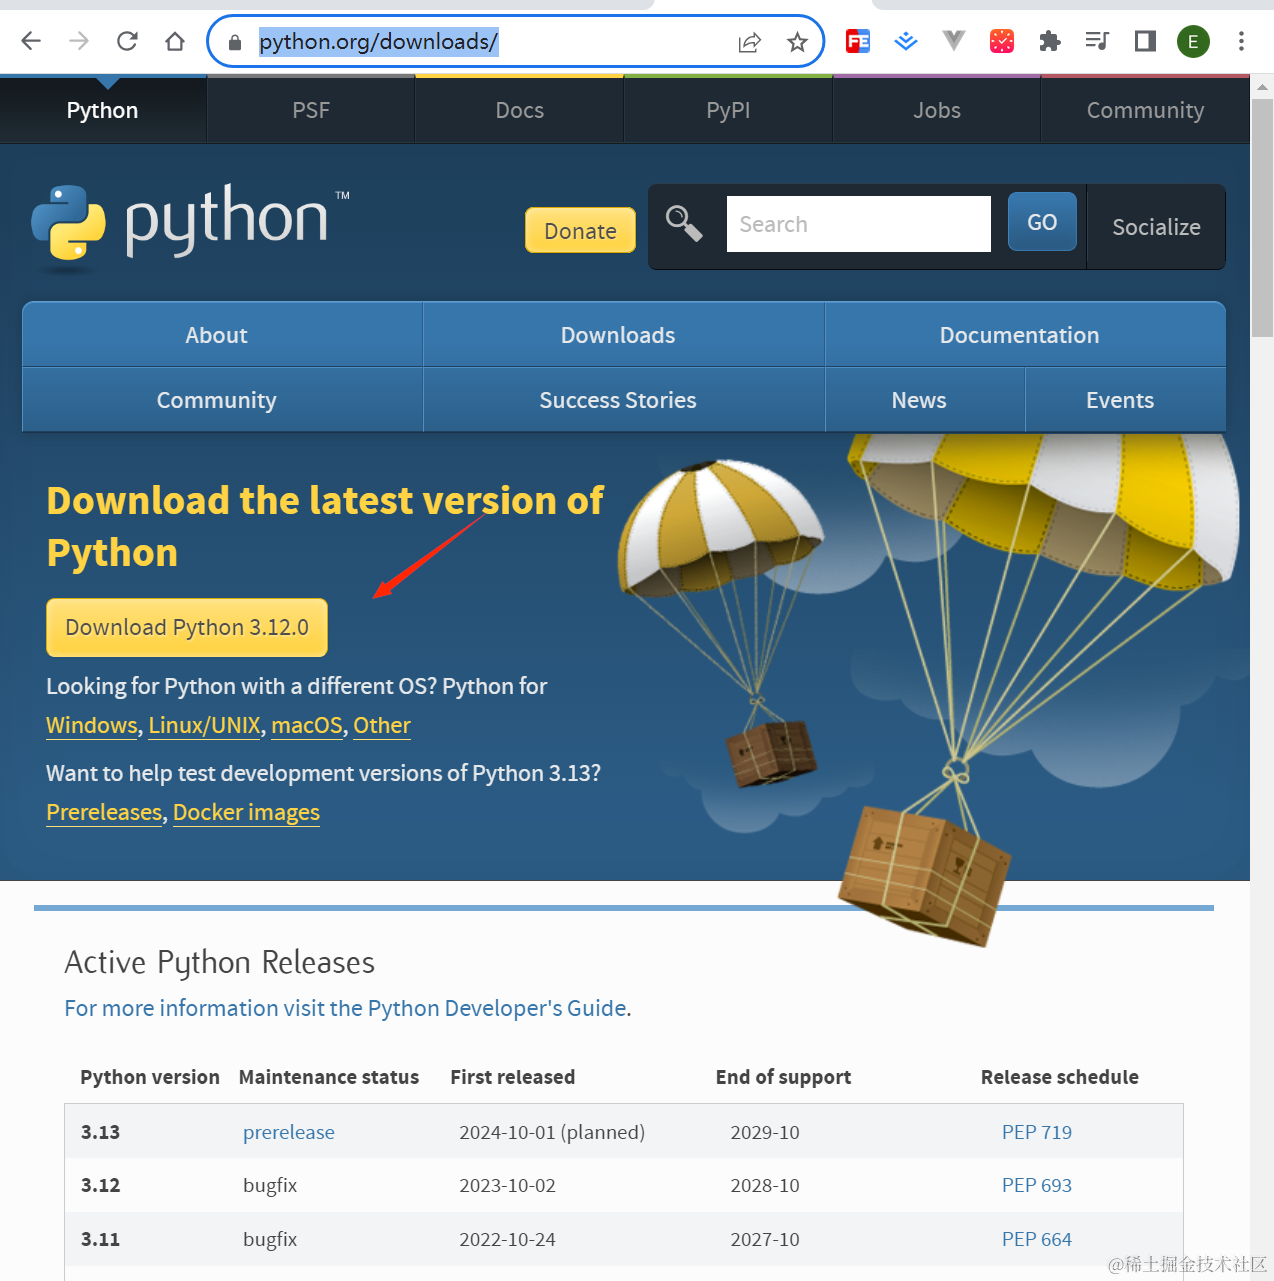Image resolution: width=1274 pixels, height=1281 pixels.
Task: Click the padlock site info icon
Action: [x=235, y=42]
